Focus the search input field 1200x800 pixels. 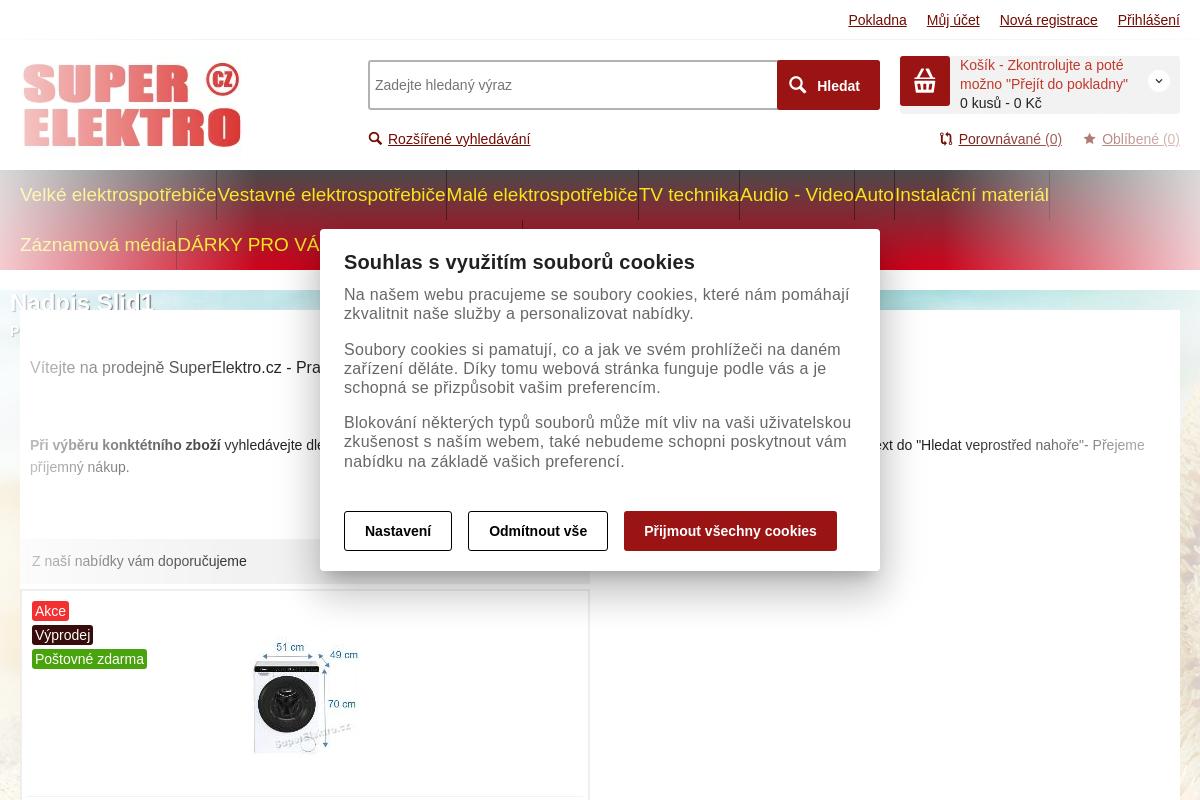pyautogui.click(x=572, y=85)
